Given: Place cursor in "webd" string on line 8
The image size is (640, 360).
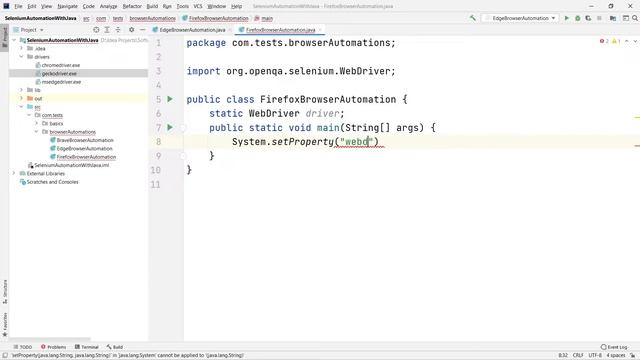Looking at the screenshot, I should [357, 142].
